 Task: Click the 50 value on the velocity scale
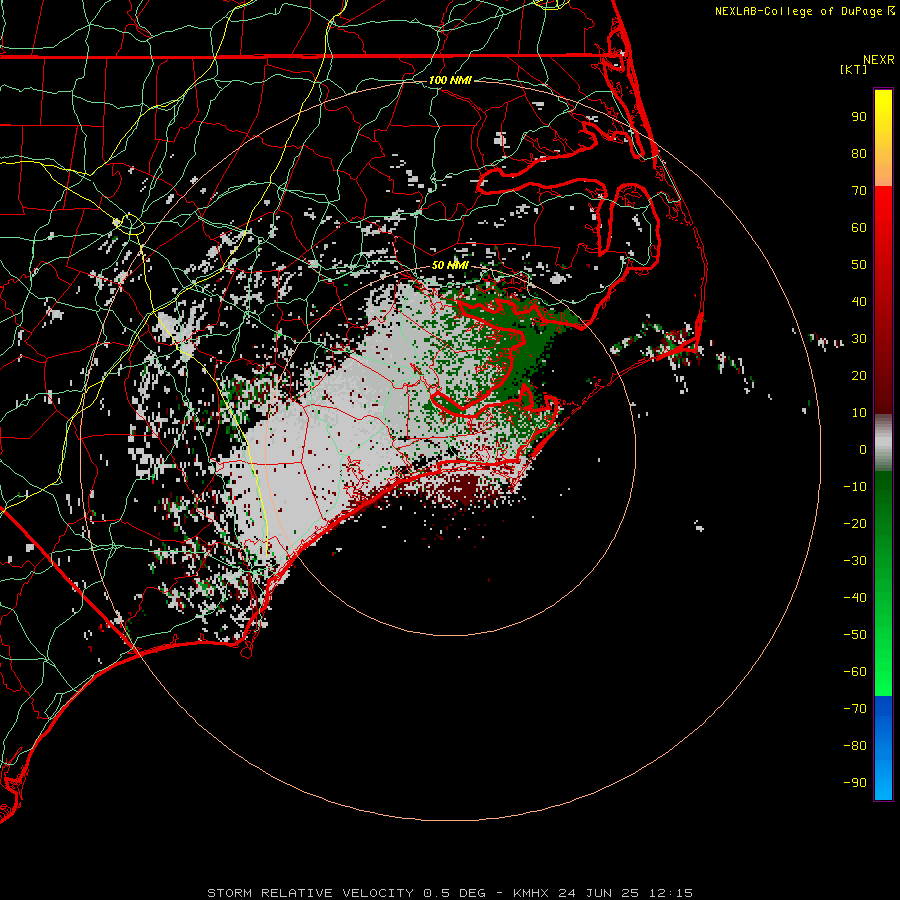click(859, 265)
